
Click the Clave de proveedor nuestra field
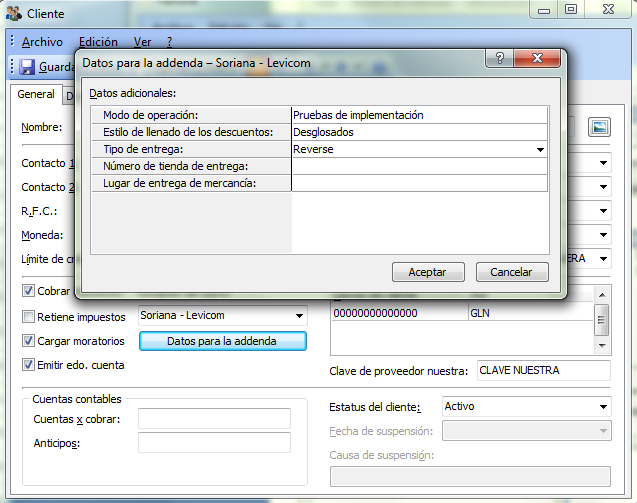[544, 371]
